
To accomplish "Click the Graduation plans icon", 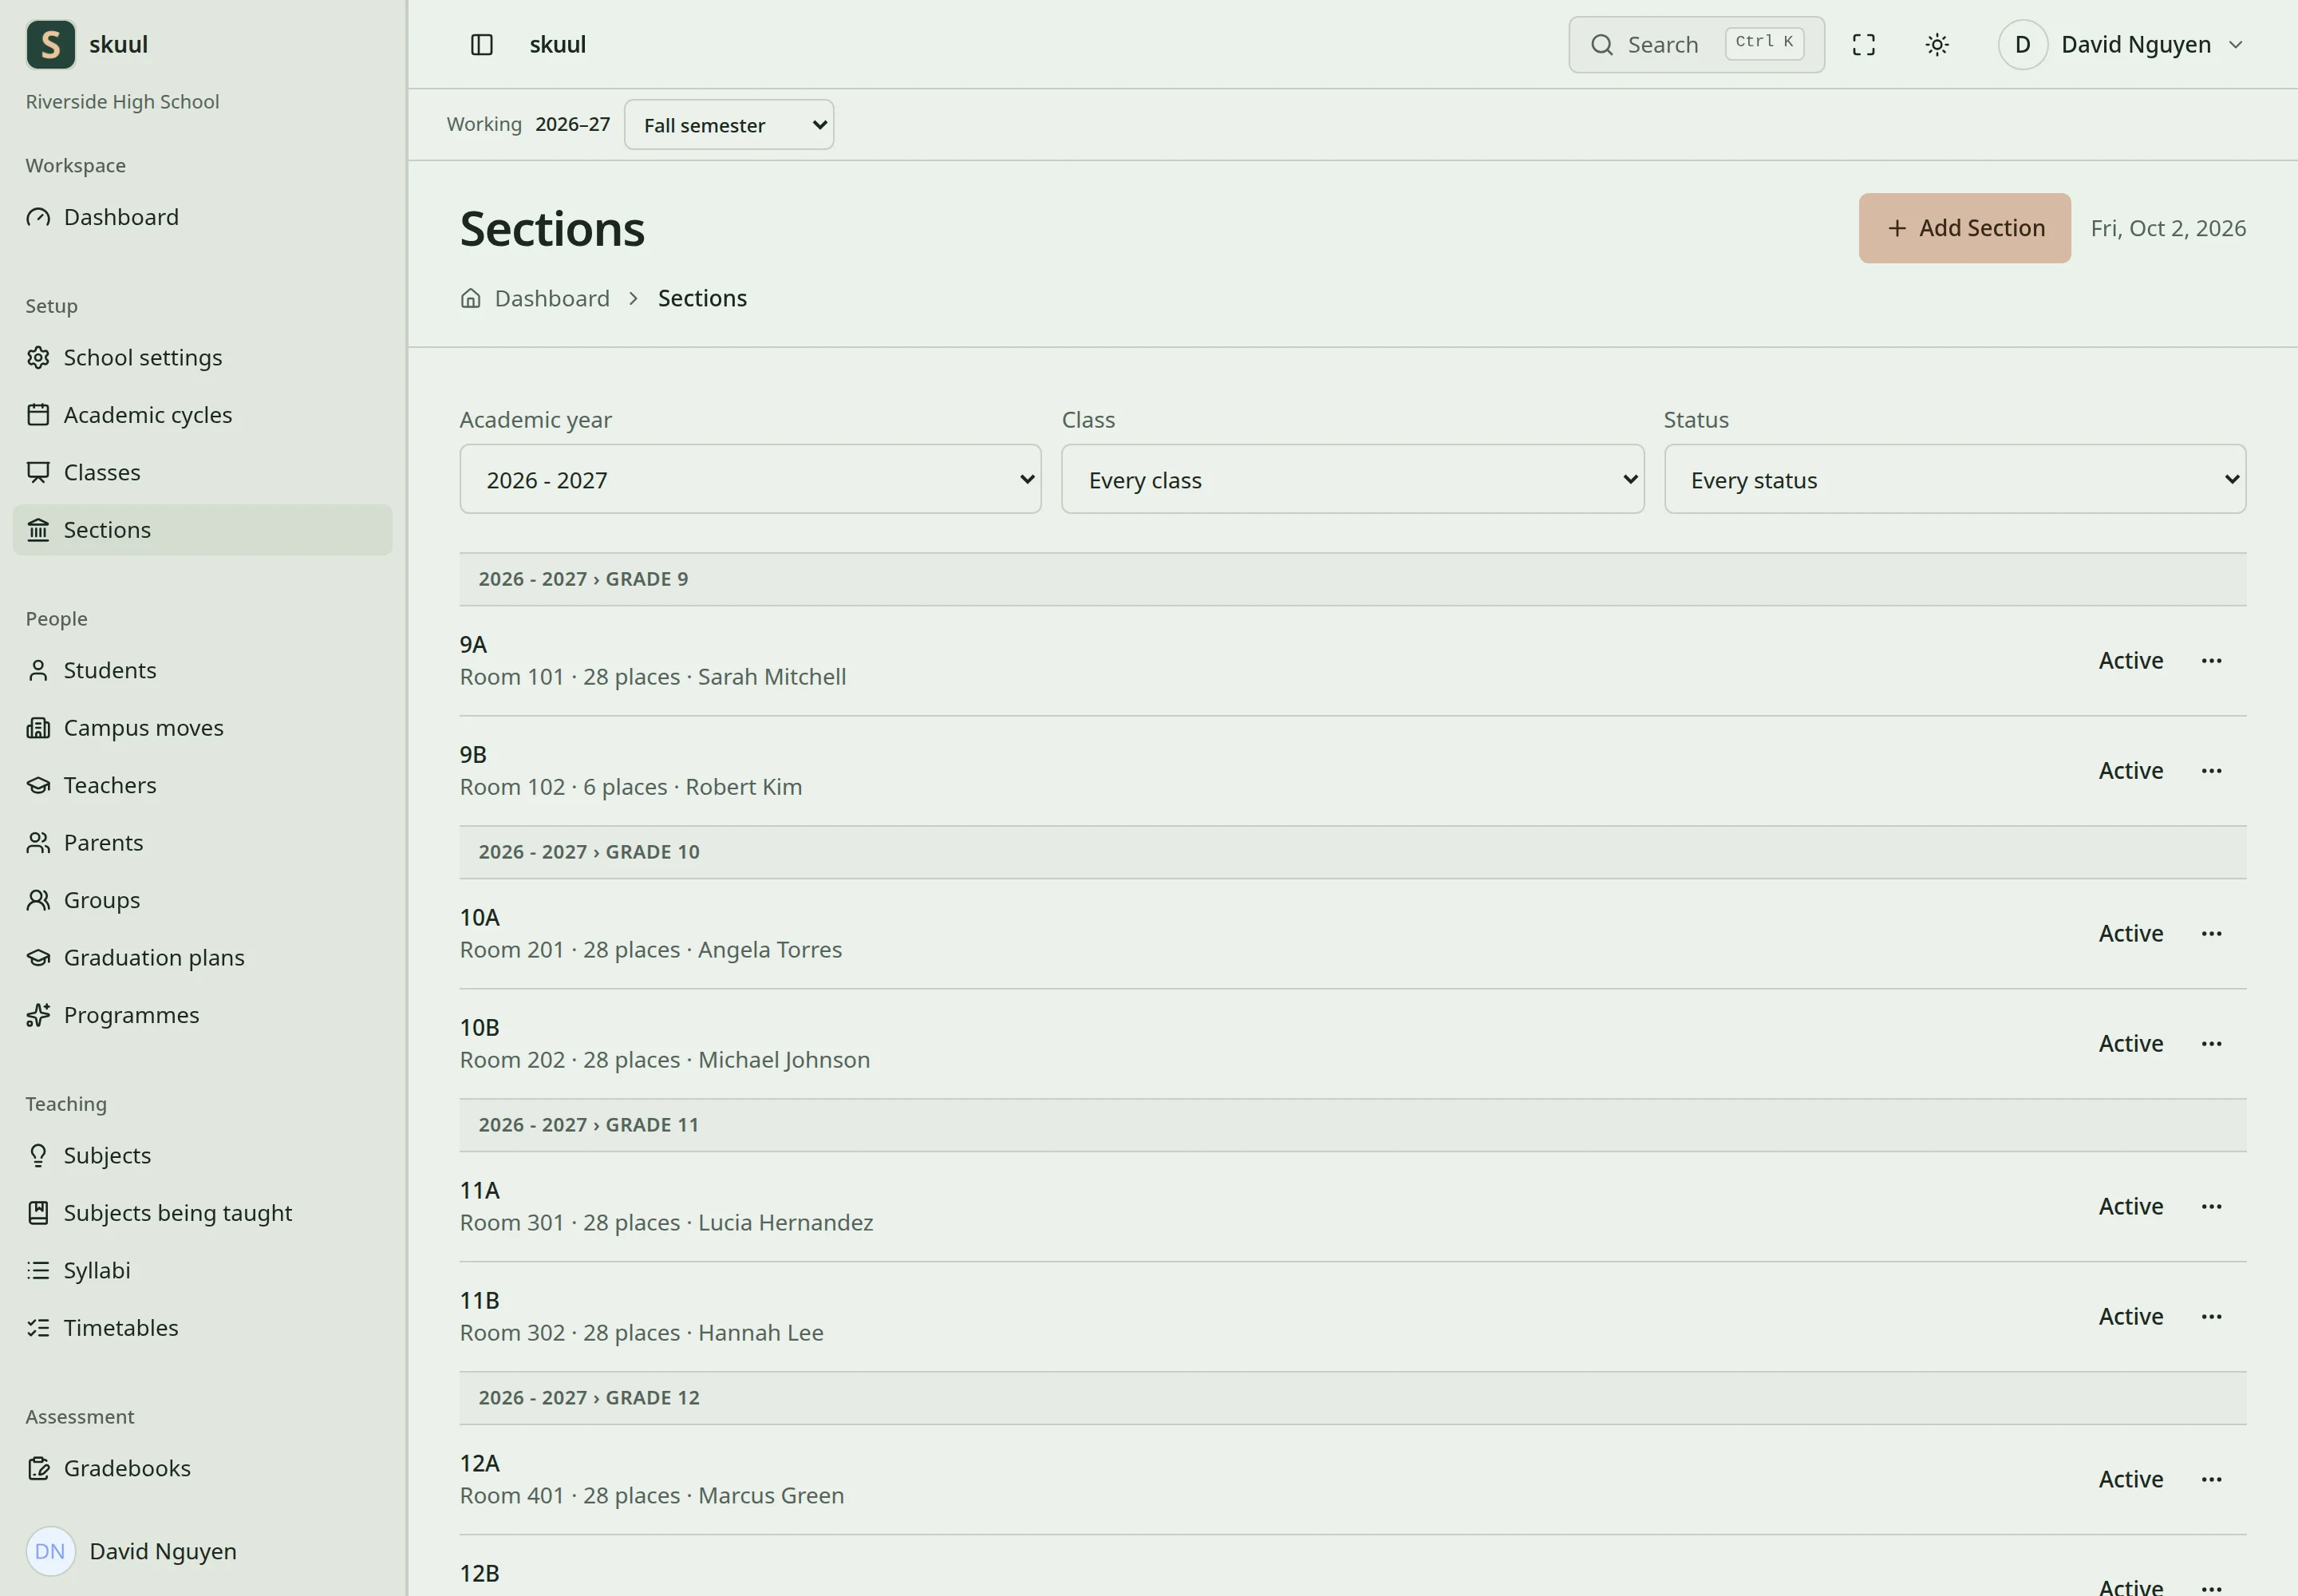I will tap(38, 958).
